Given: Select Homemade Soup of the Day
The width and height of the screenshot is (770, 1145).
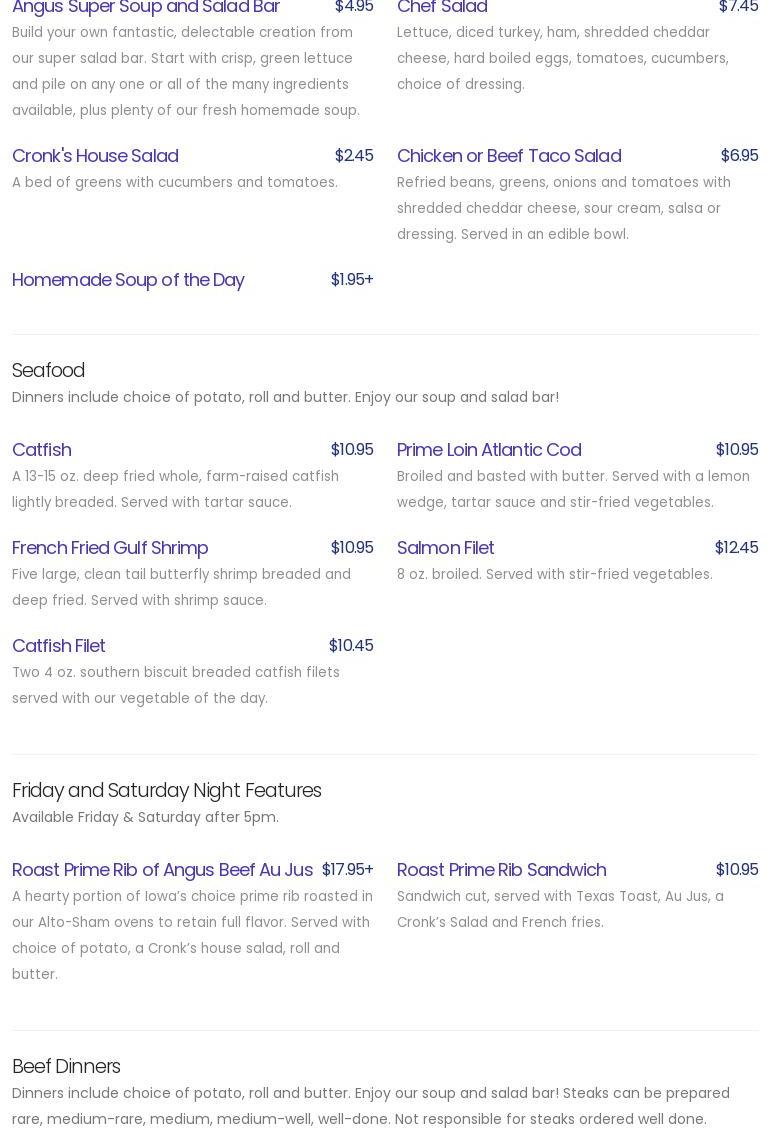Looking at the screenshot, I should coord(128,280).
